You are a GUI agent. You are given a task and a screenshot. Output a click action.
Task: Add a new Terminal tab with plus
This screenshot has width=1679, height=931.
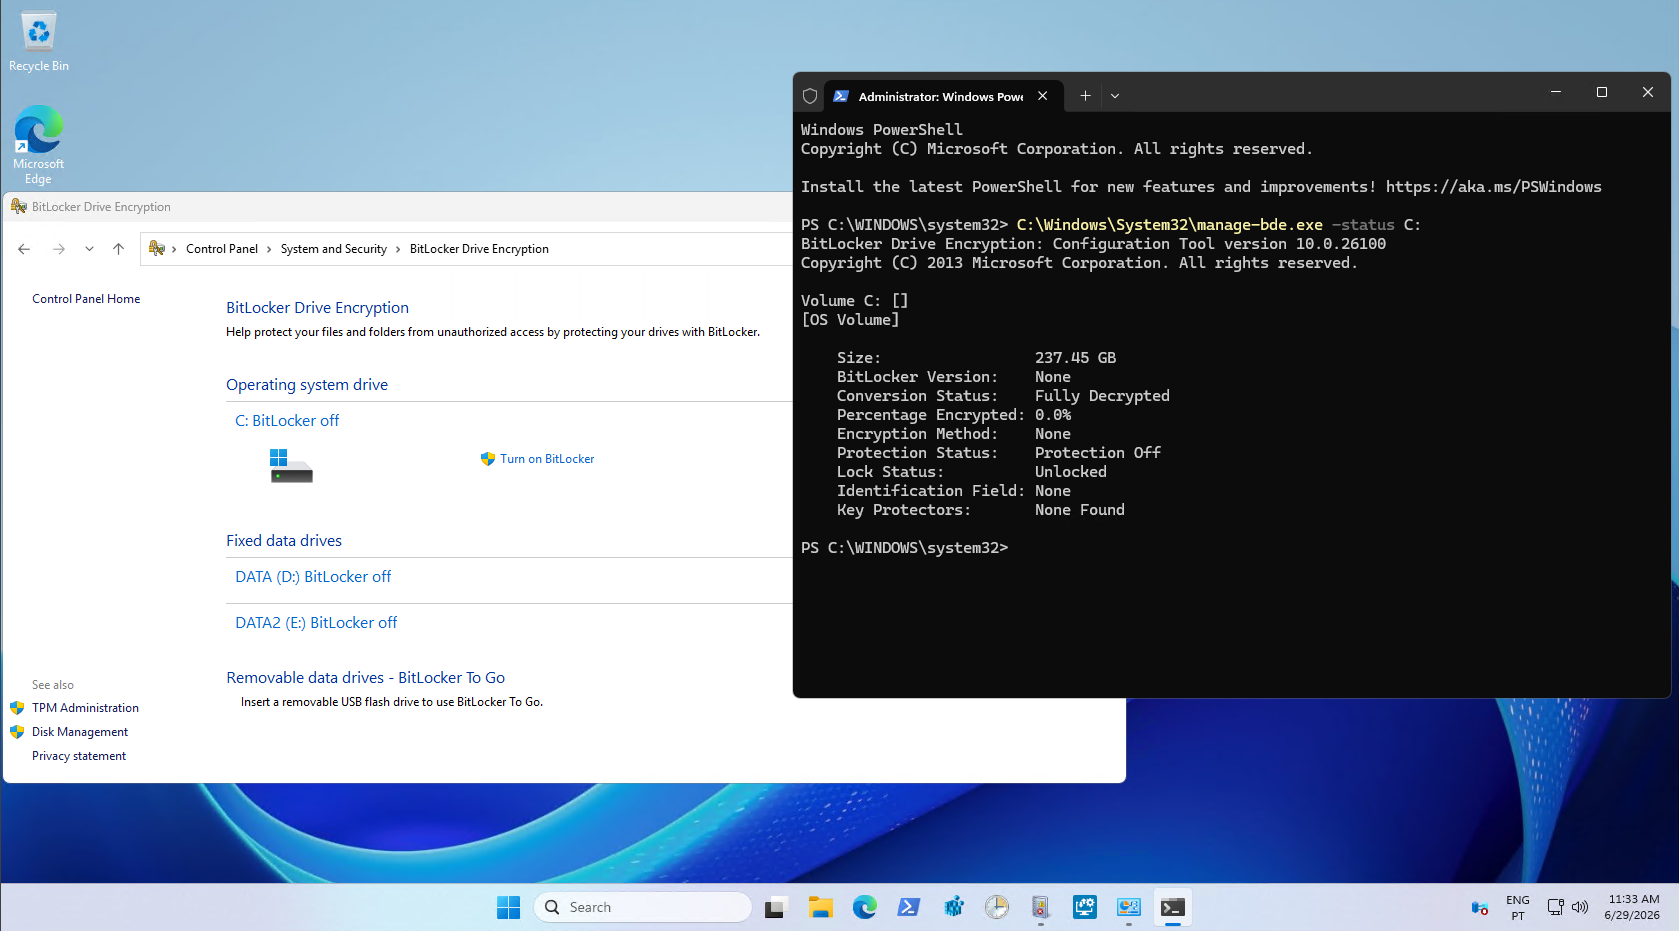[x=1085, y=96]
